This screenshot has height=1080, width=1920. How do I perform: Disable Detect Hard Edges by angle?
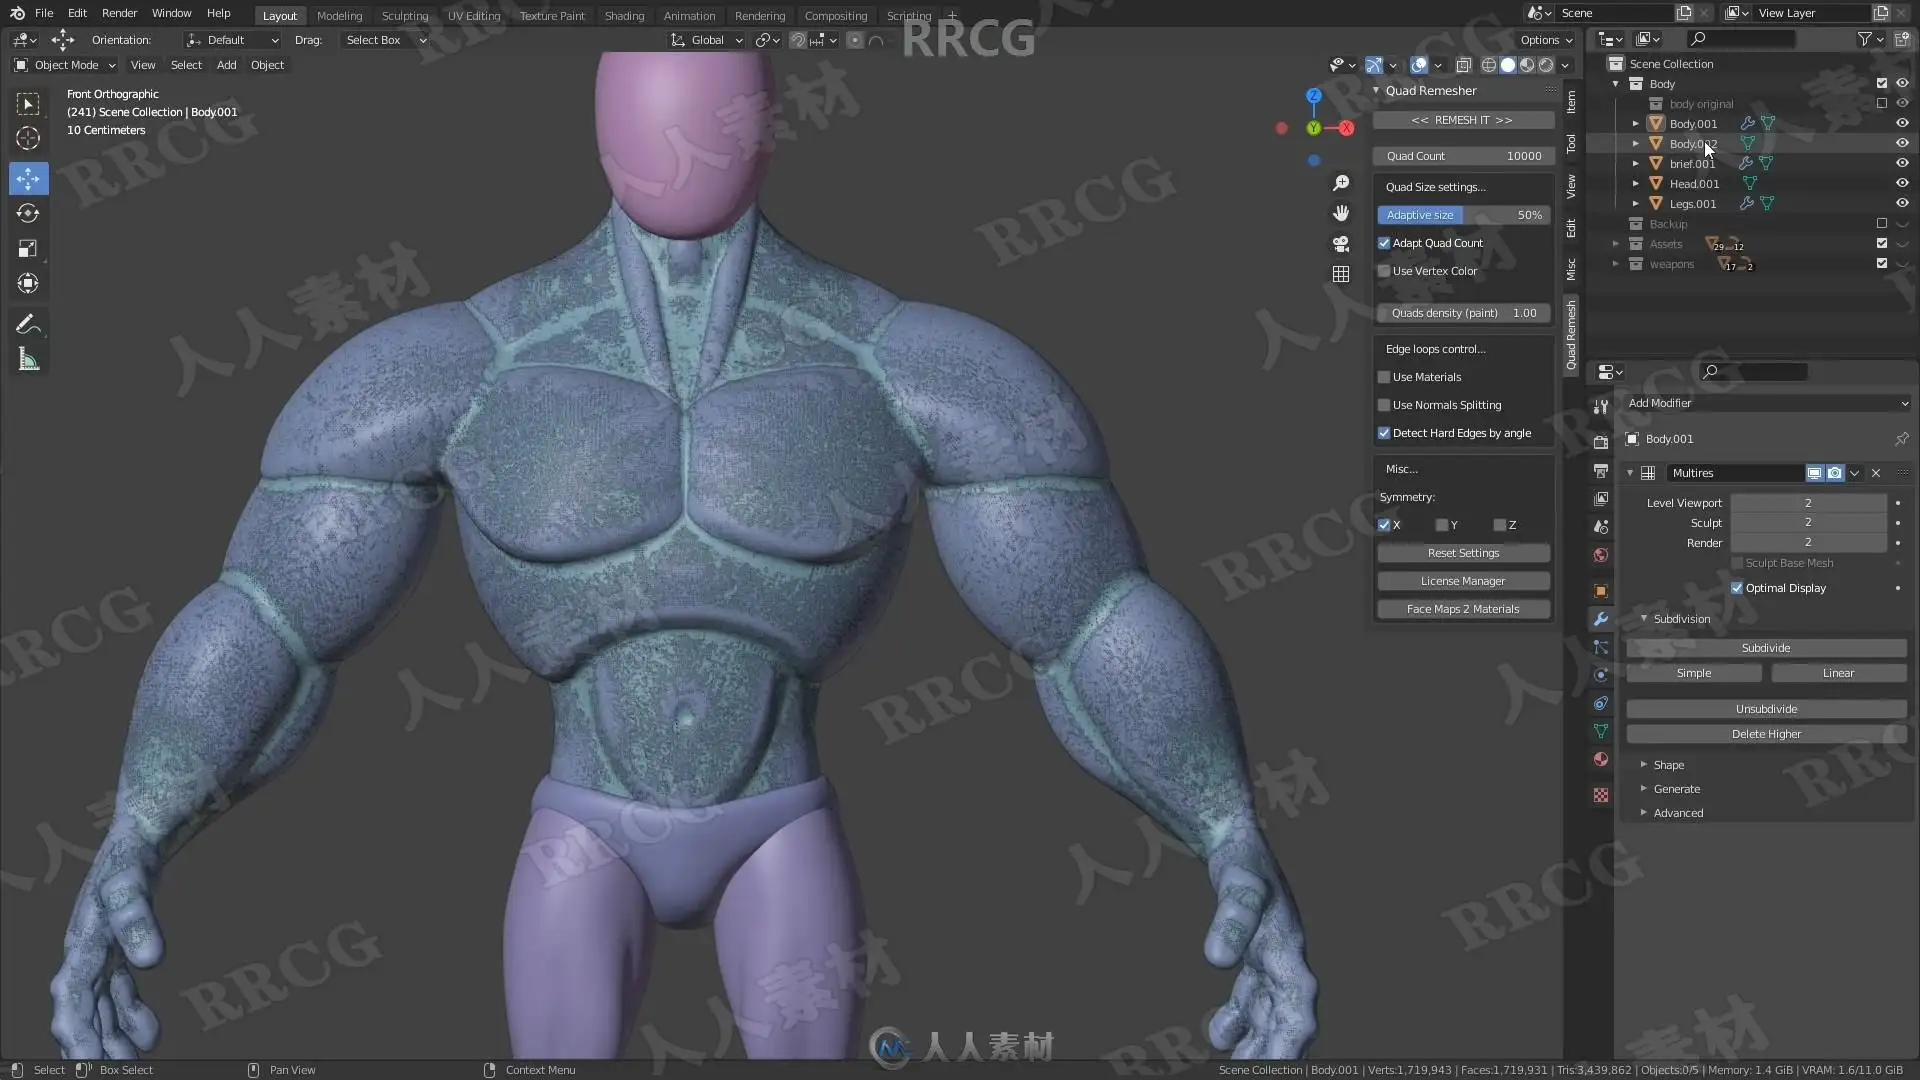point(1384,433)
